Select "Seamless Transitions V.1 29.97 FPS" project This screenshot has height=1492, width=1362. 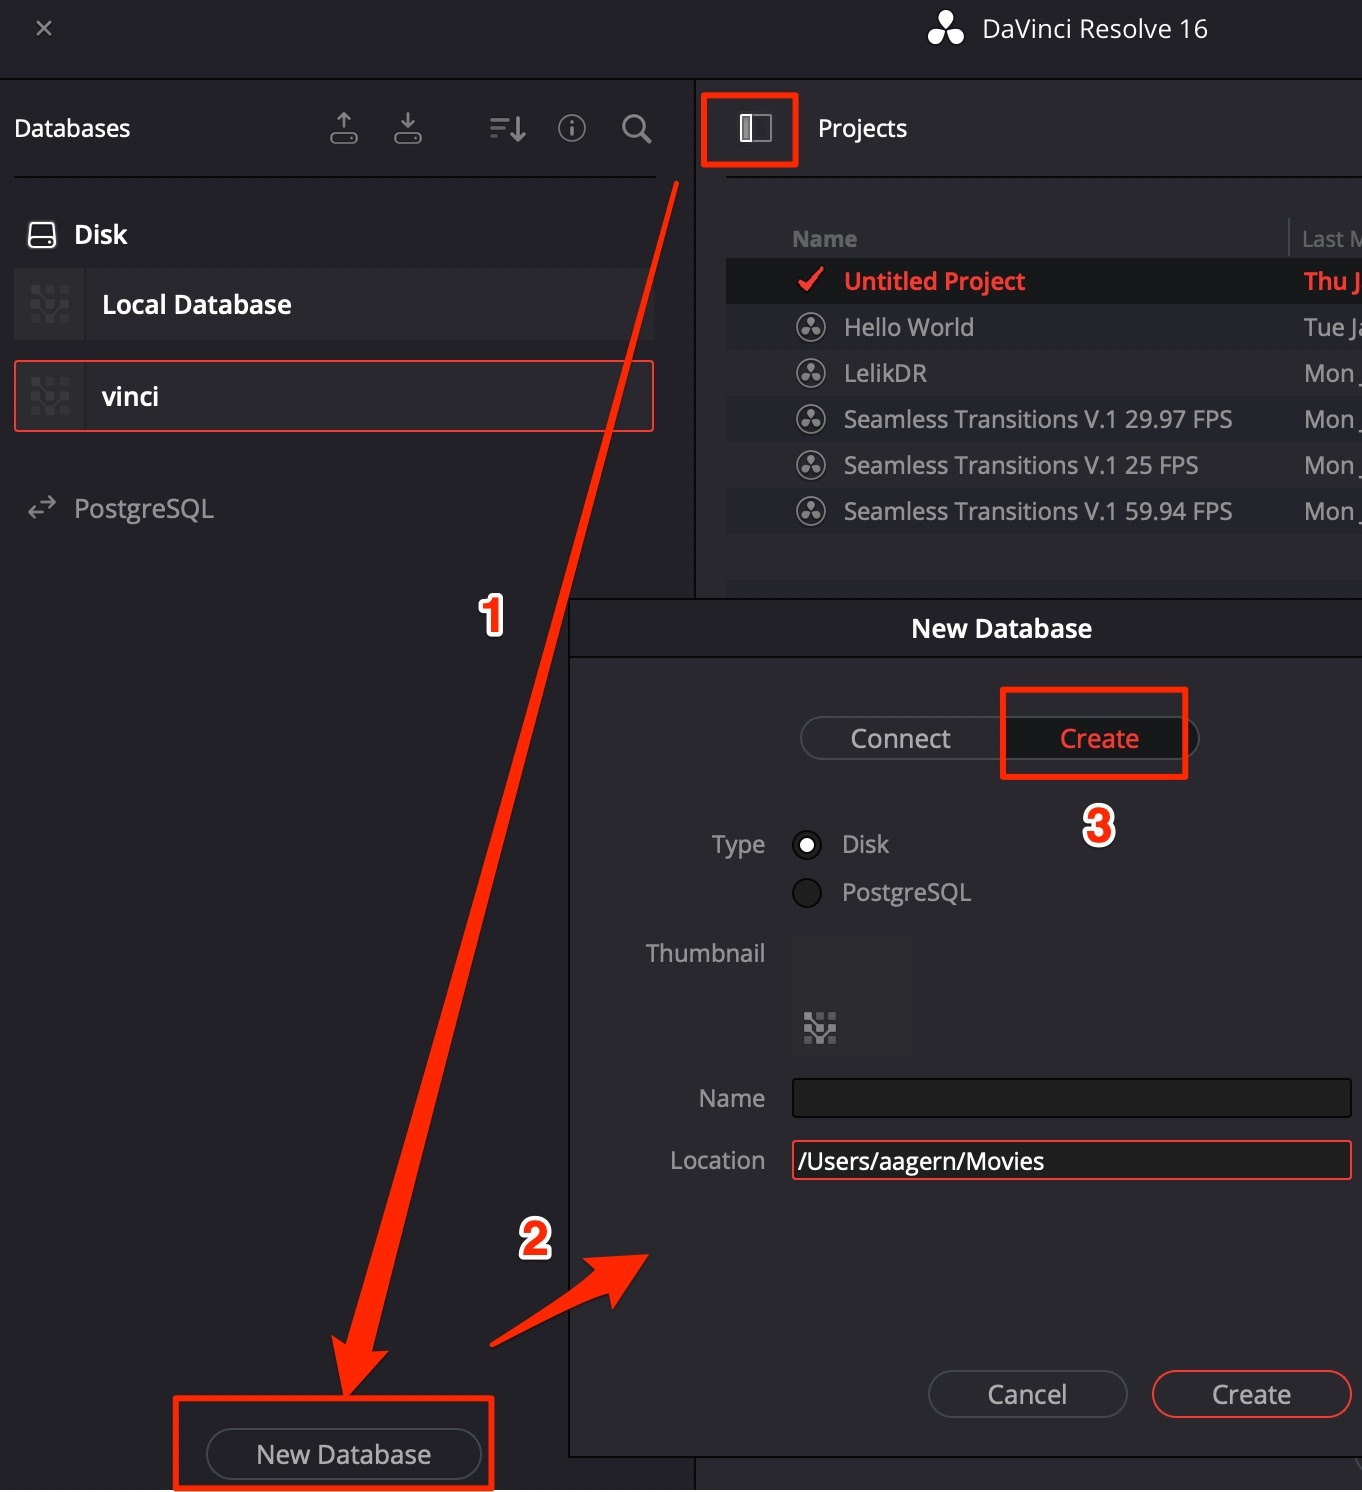(1043, 419)
